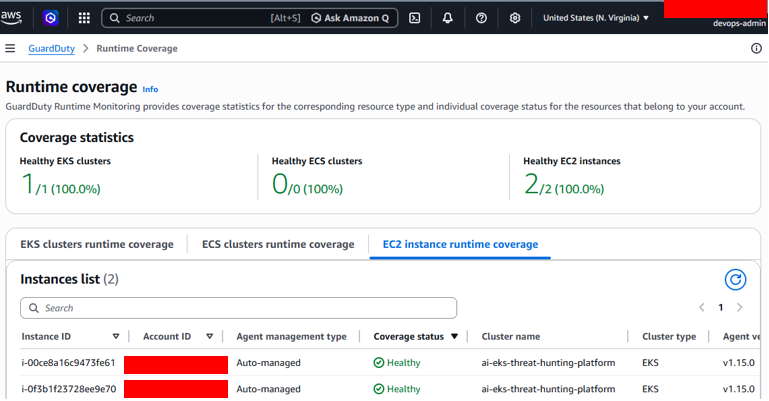Switch to ECS clusters runtime coverage tab

pos(278,244)
